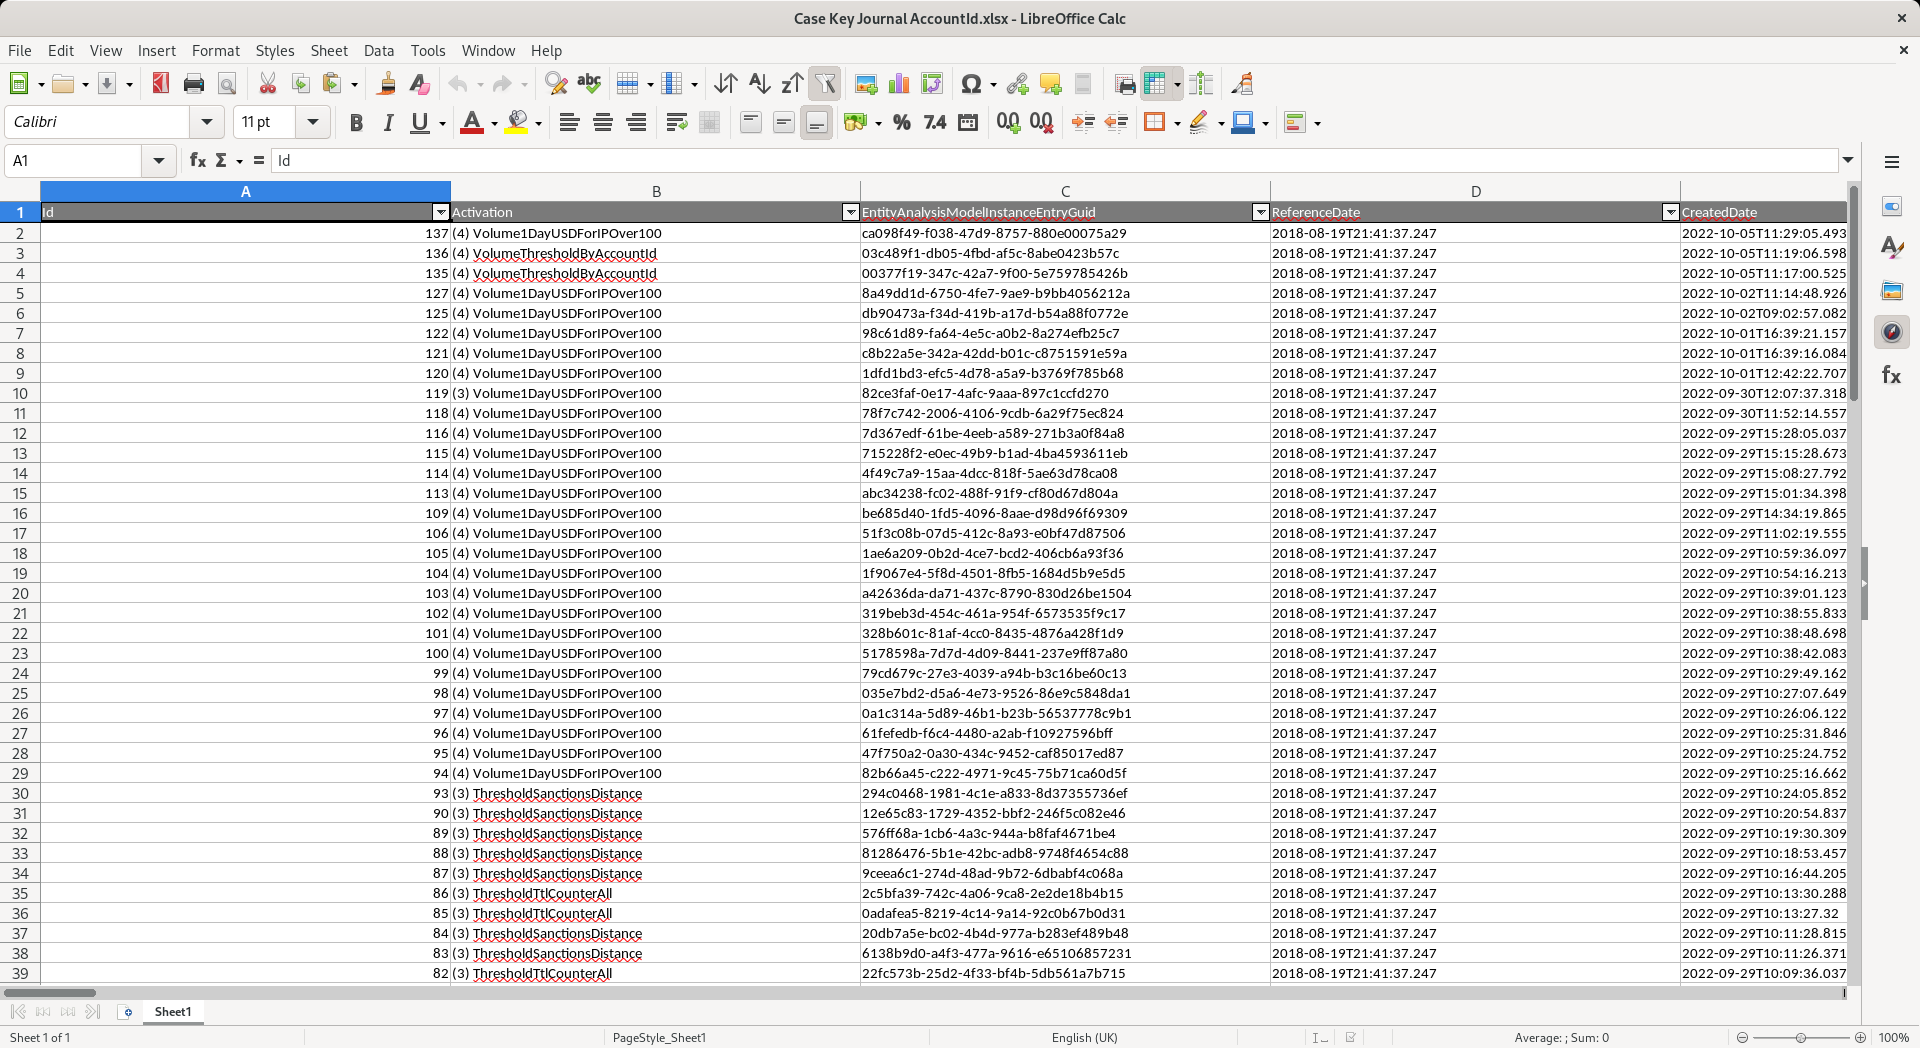Screen dimensions: 1920x1048
Task: Click the Save document icon
Action: (x=107, y=84)
